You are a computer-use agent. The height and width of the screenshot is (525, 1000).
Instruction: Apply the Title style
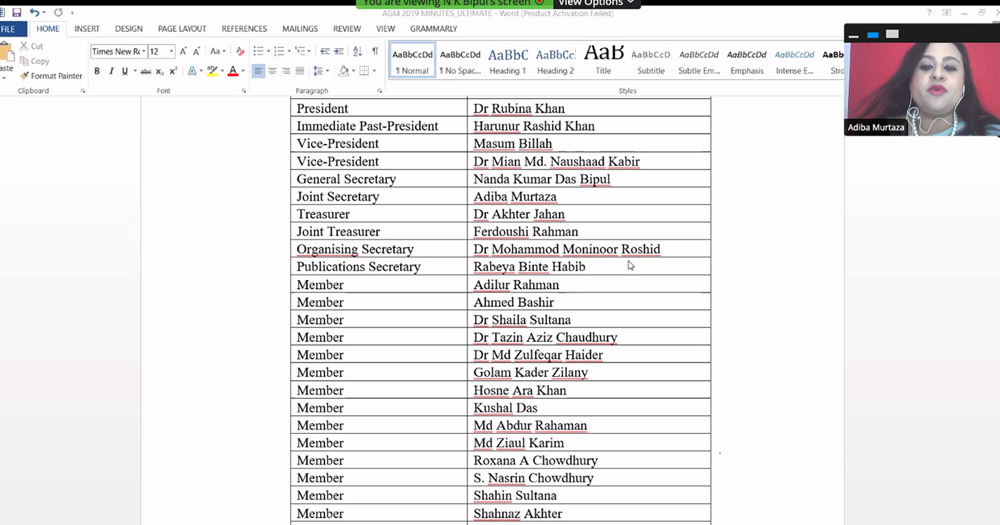click(603, 61)
